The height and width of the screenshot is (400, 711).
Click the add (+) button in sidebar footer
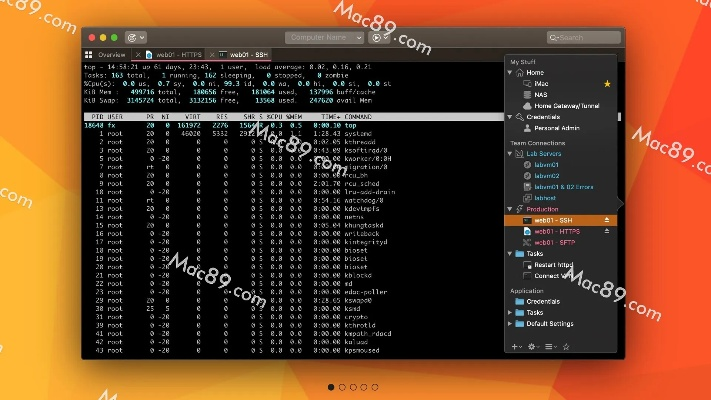515,346
